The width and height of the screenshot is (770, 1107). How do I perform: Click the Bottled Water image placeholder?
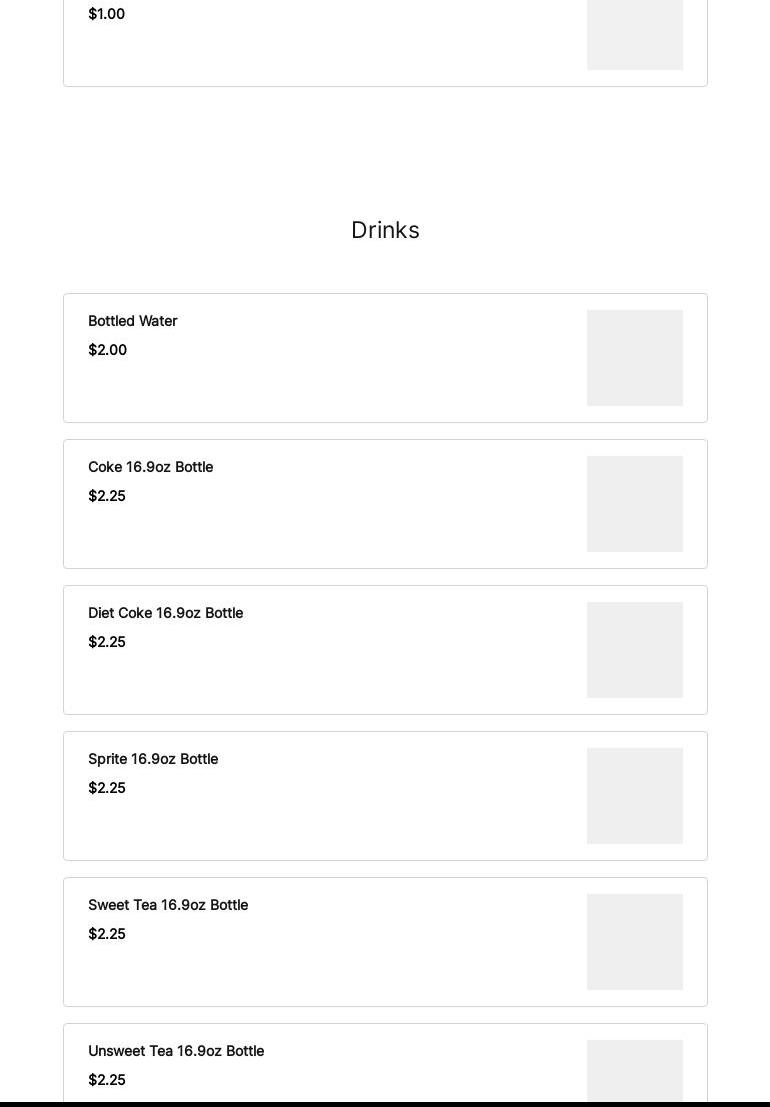635,358
